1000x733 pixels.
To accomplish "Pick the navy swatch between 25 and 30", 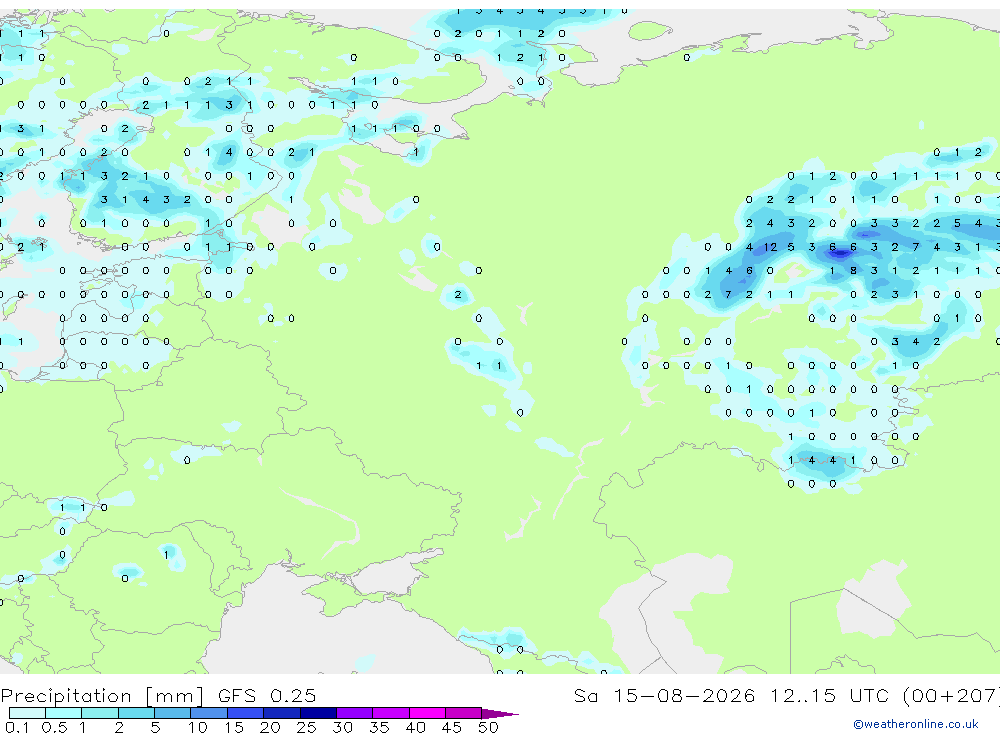I will [x=318, y=713].
